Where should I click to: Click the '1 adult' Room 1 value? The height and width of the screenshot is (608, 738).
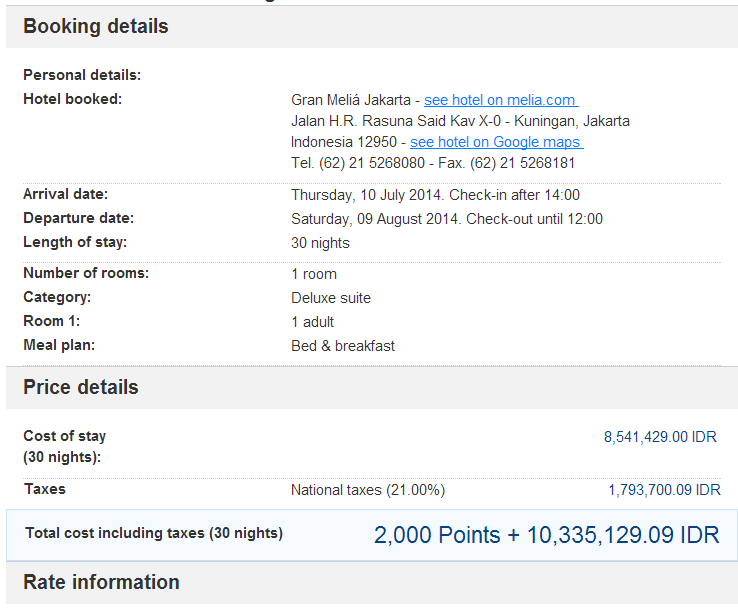click(x=312, y=322)
